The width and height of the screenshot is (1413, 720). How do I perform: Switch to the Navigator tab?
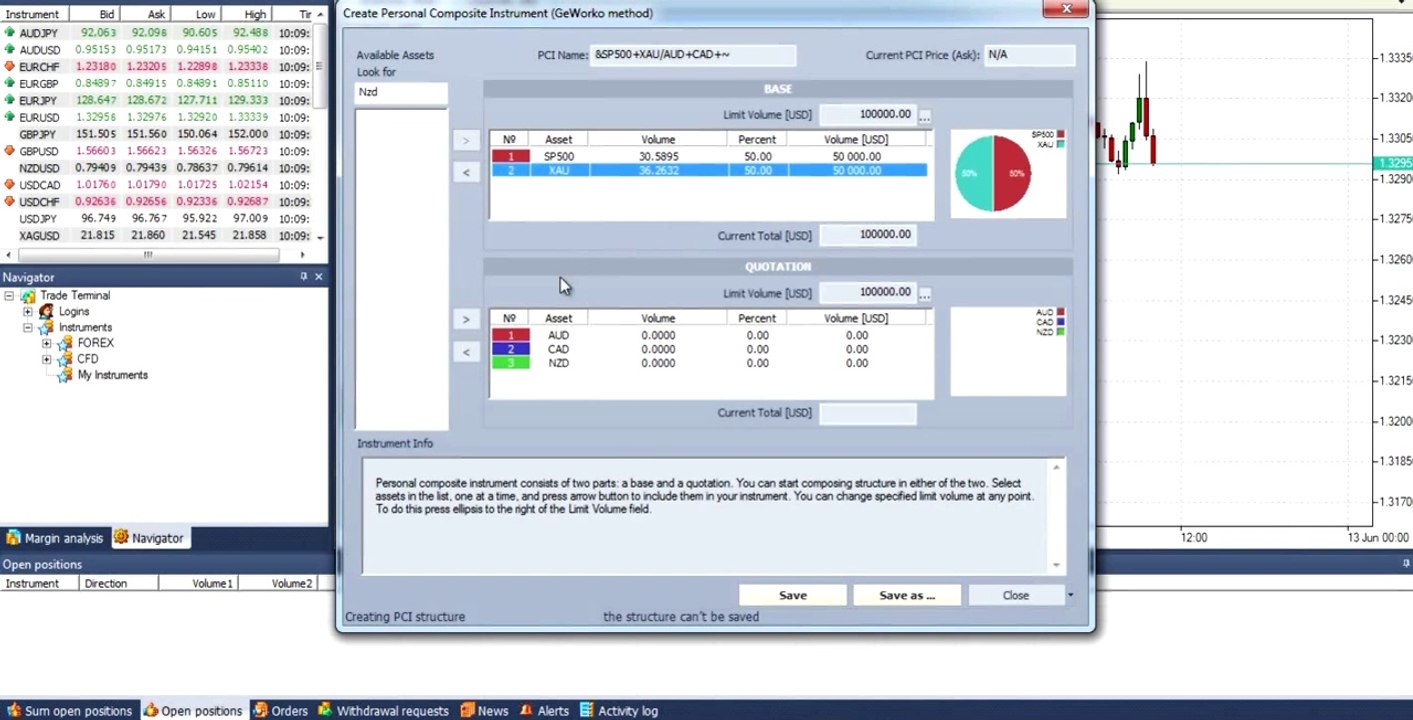tap(149, 538)
